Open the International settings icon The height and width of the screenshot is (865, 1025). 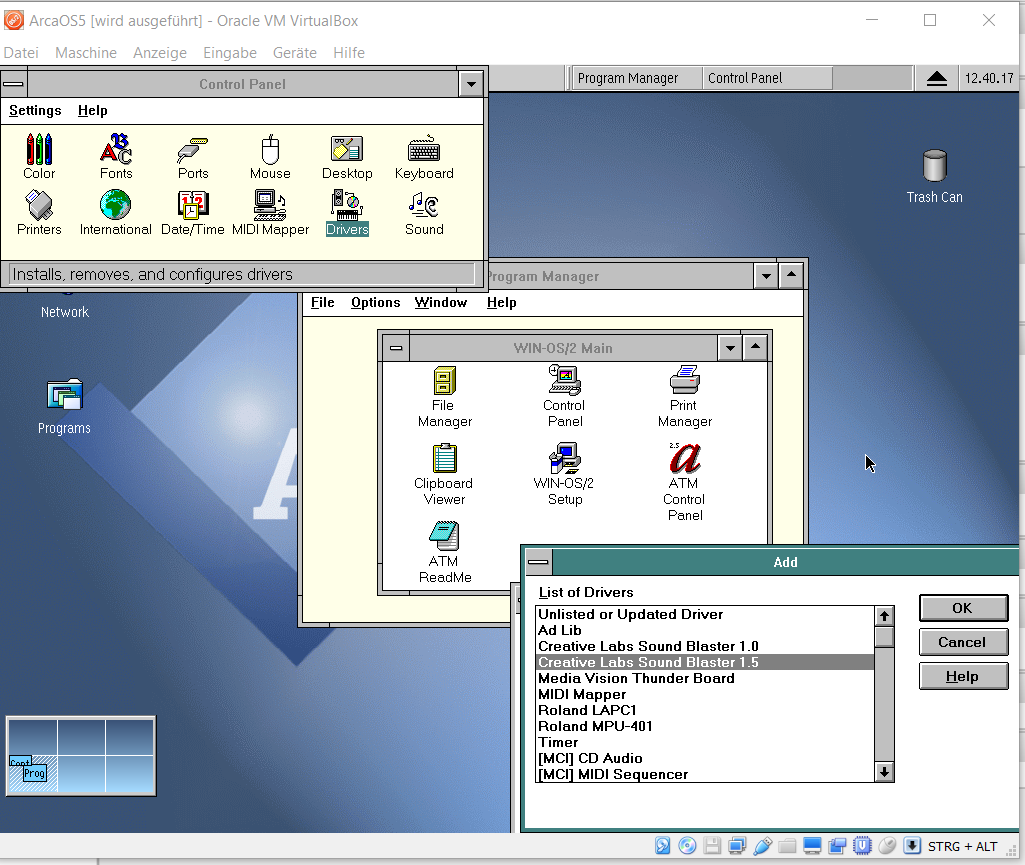pos(116,212)
